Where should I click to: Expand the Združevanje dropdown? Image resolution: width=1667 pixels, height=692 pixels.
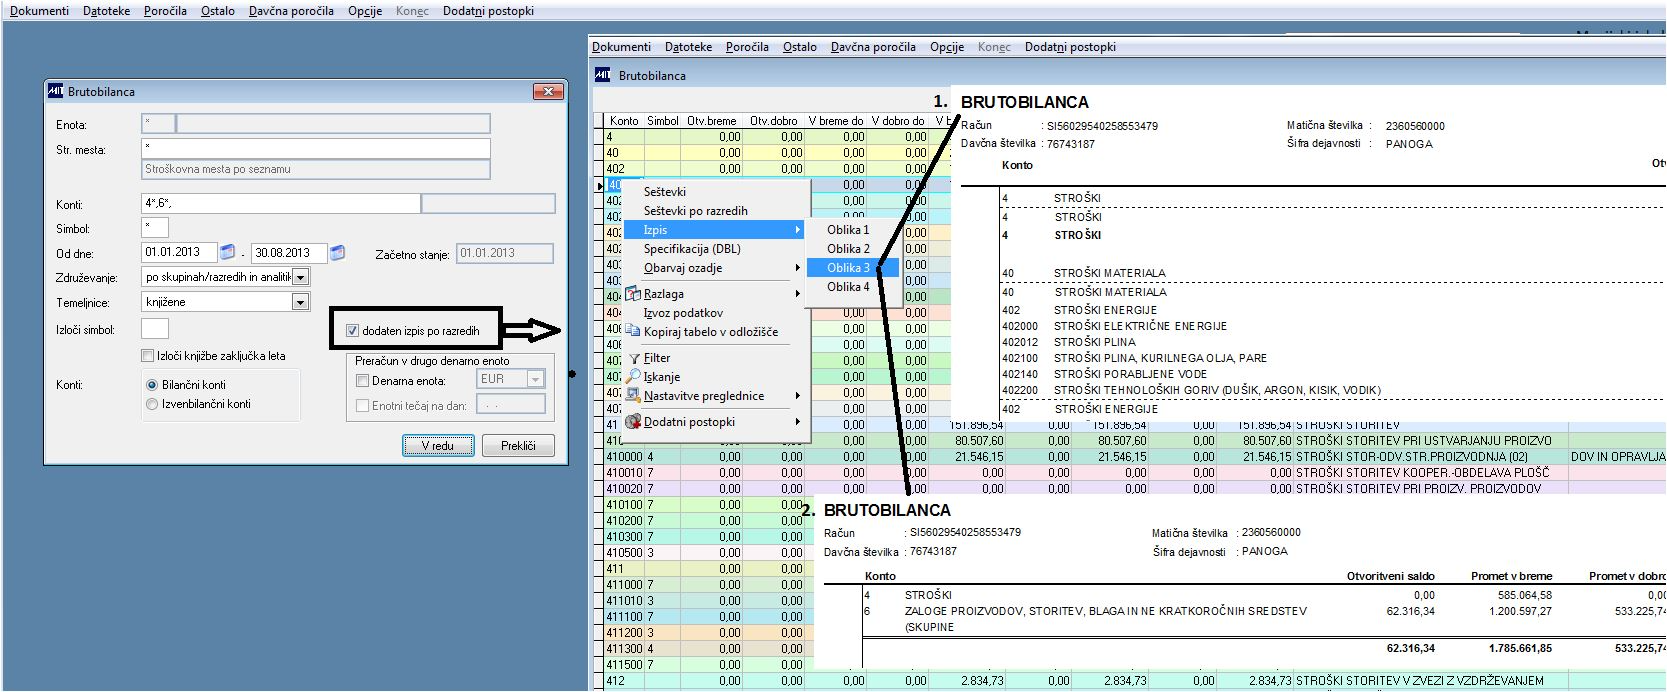point(301,277)
